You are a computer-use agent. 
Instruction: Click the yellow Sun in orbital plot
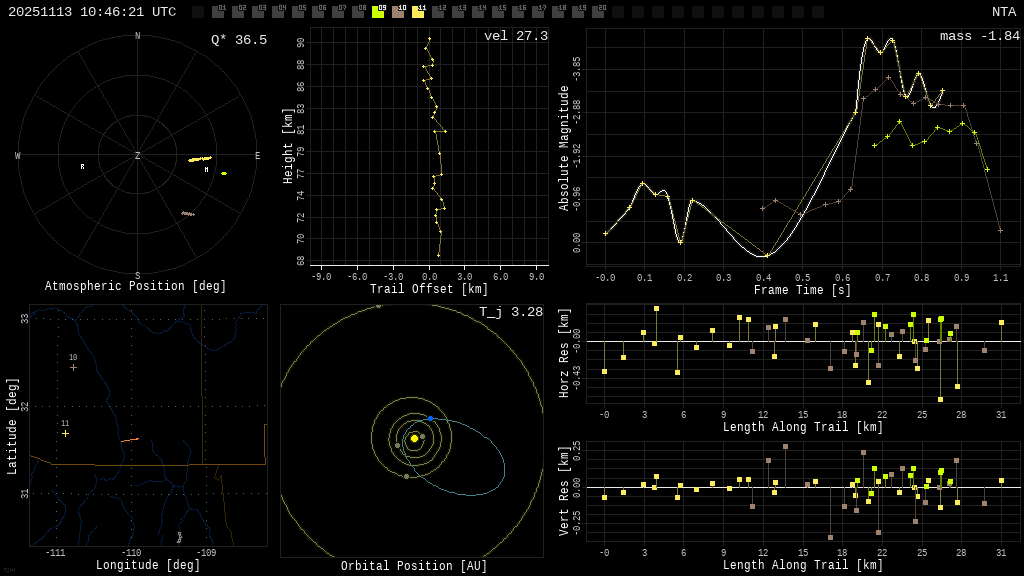click(414, 438)
